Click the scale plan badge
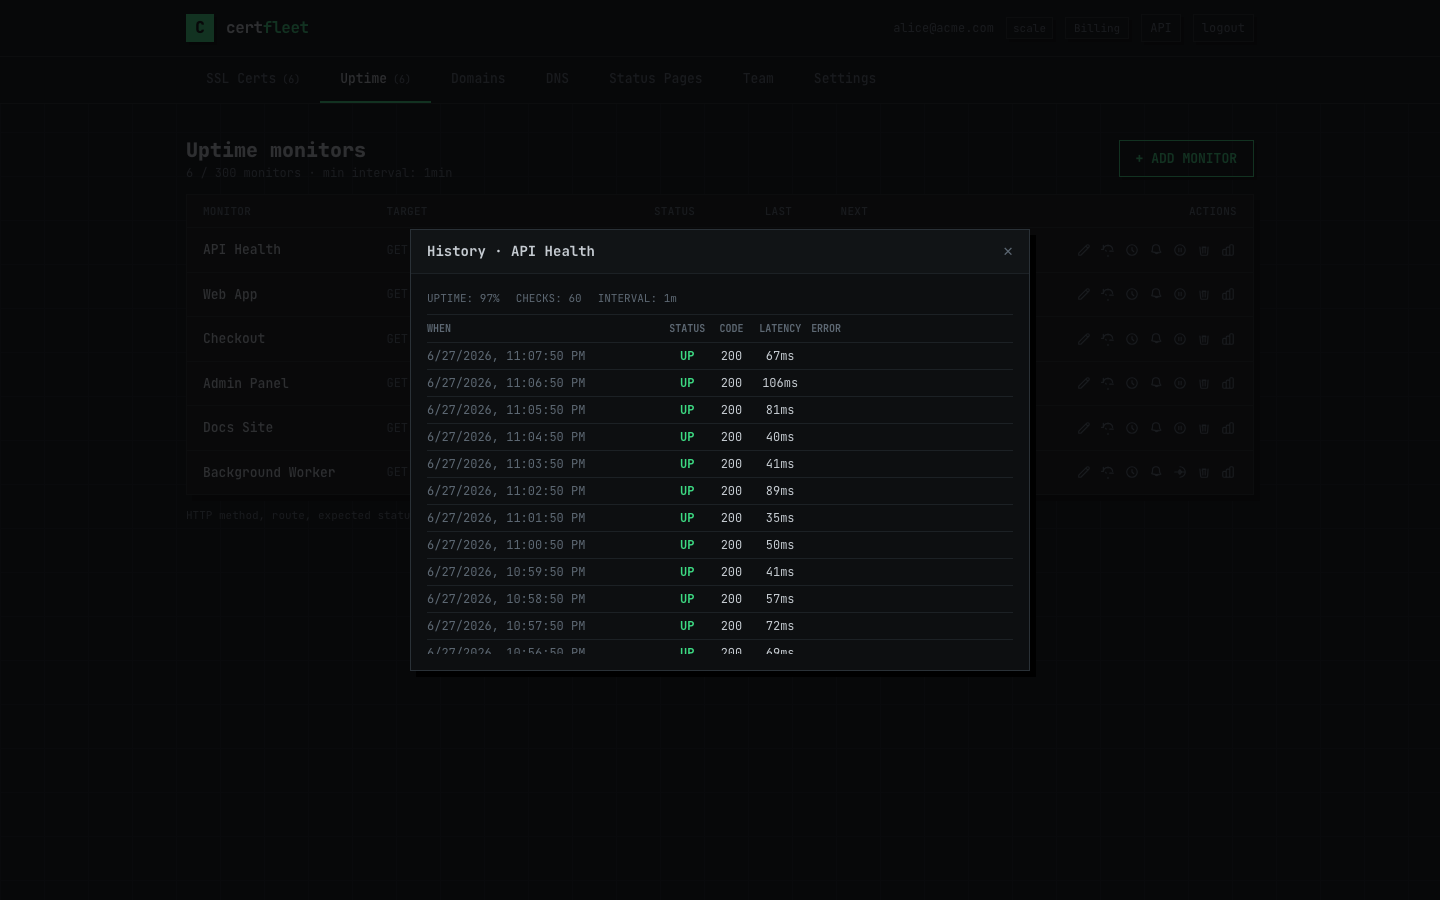The height and width of the screenshot is (900, 1440). [x=1029, y=28]
